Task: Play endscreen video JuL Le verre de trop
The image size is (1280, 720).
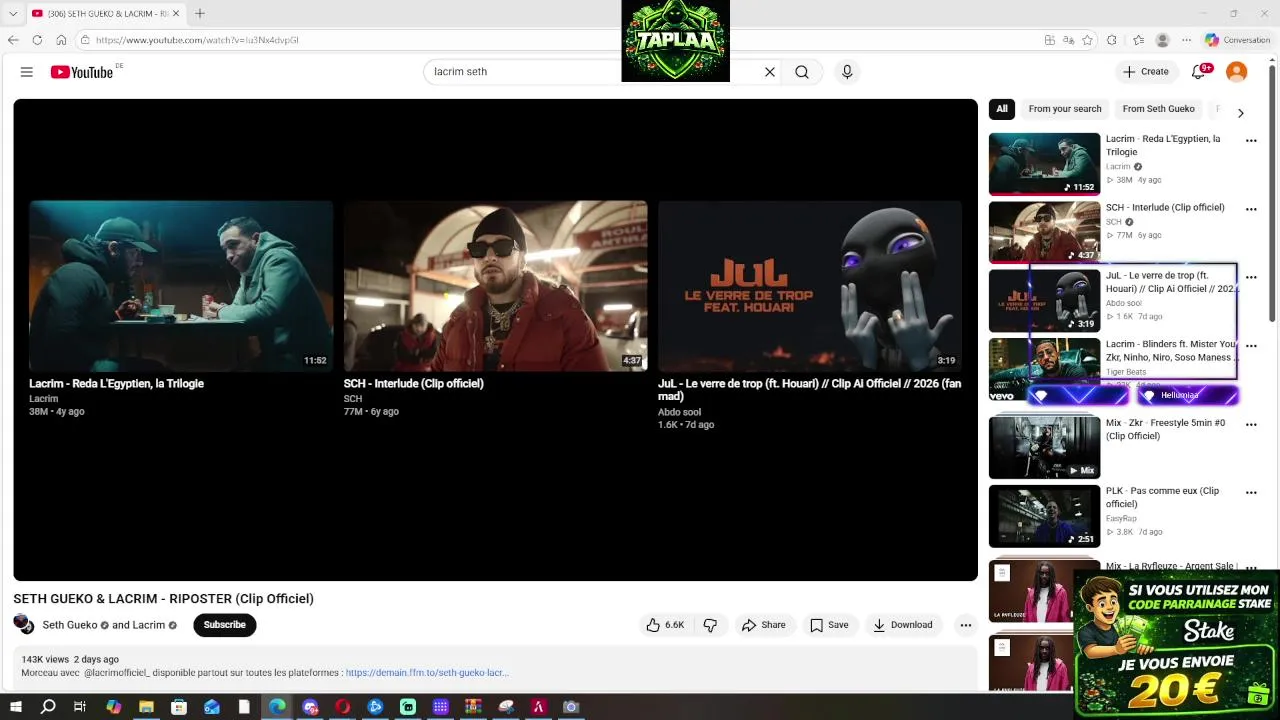Action: coord(810,286)
